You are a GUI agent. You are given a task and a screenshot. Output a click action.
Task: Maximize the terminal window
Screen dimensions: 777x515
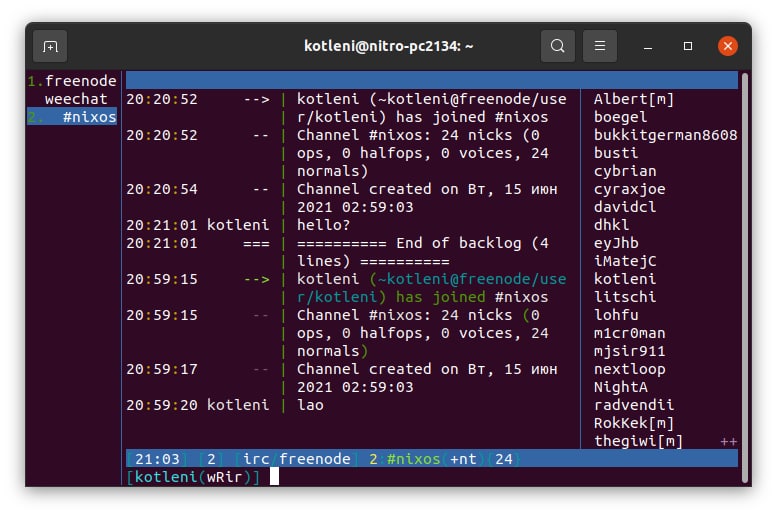688,46
